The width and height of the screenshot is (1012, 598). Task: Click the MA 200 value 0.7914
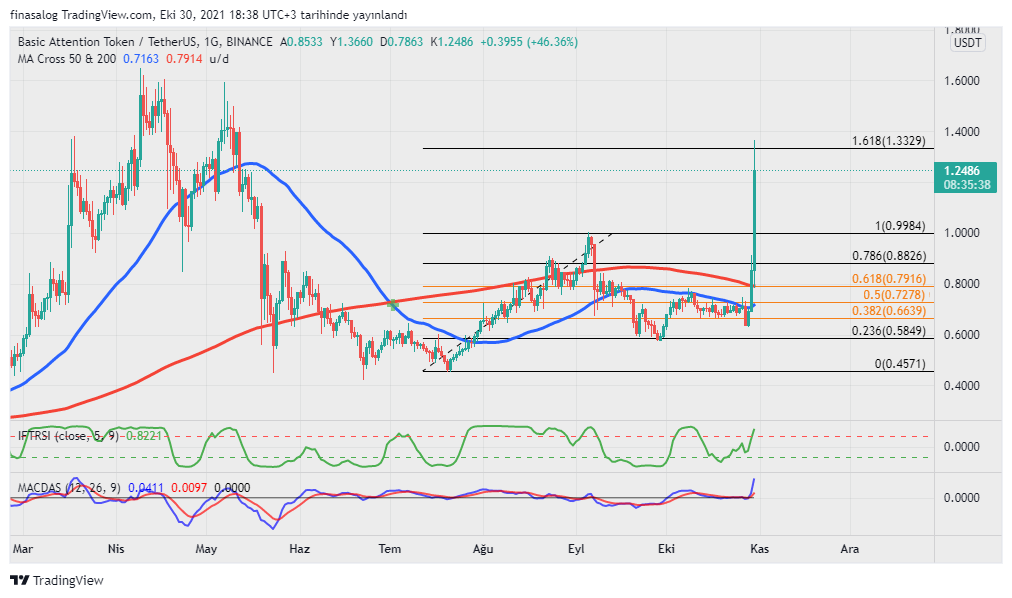coord(184,59)
